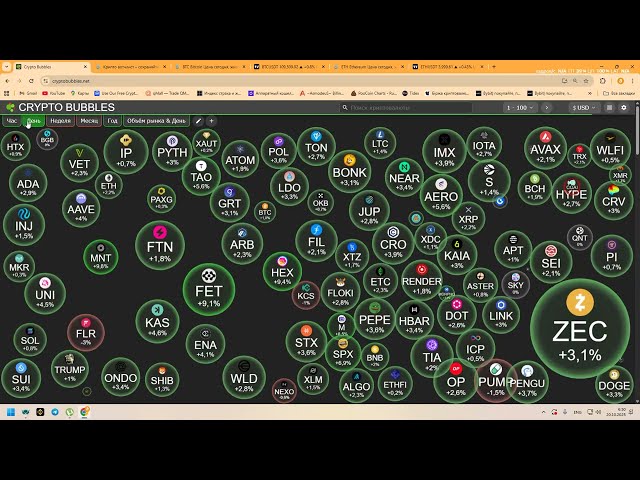Open Telegram from the taskbar
Screen dimensions: 640x480
click(x=55, y=412)
